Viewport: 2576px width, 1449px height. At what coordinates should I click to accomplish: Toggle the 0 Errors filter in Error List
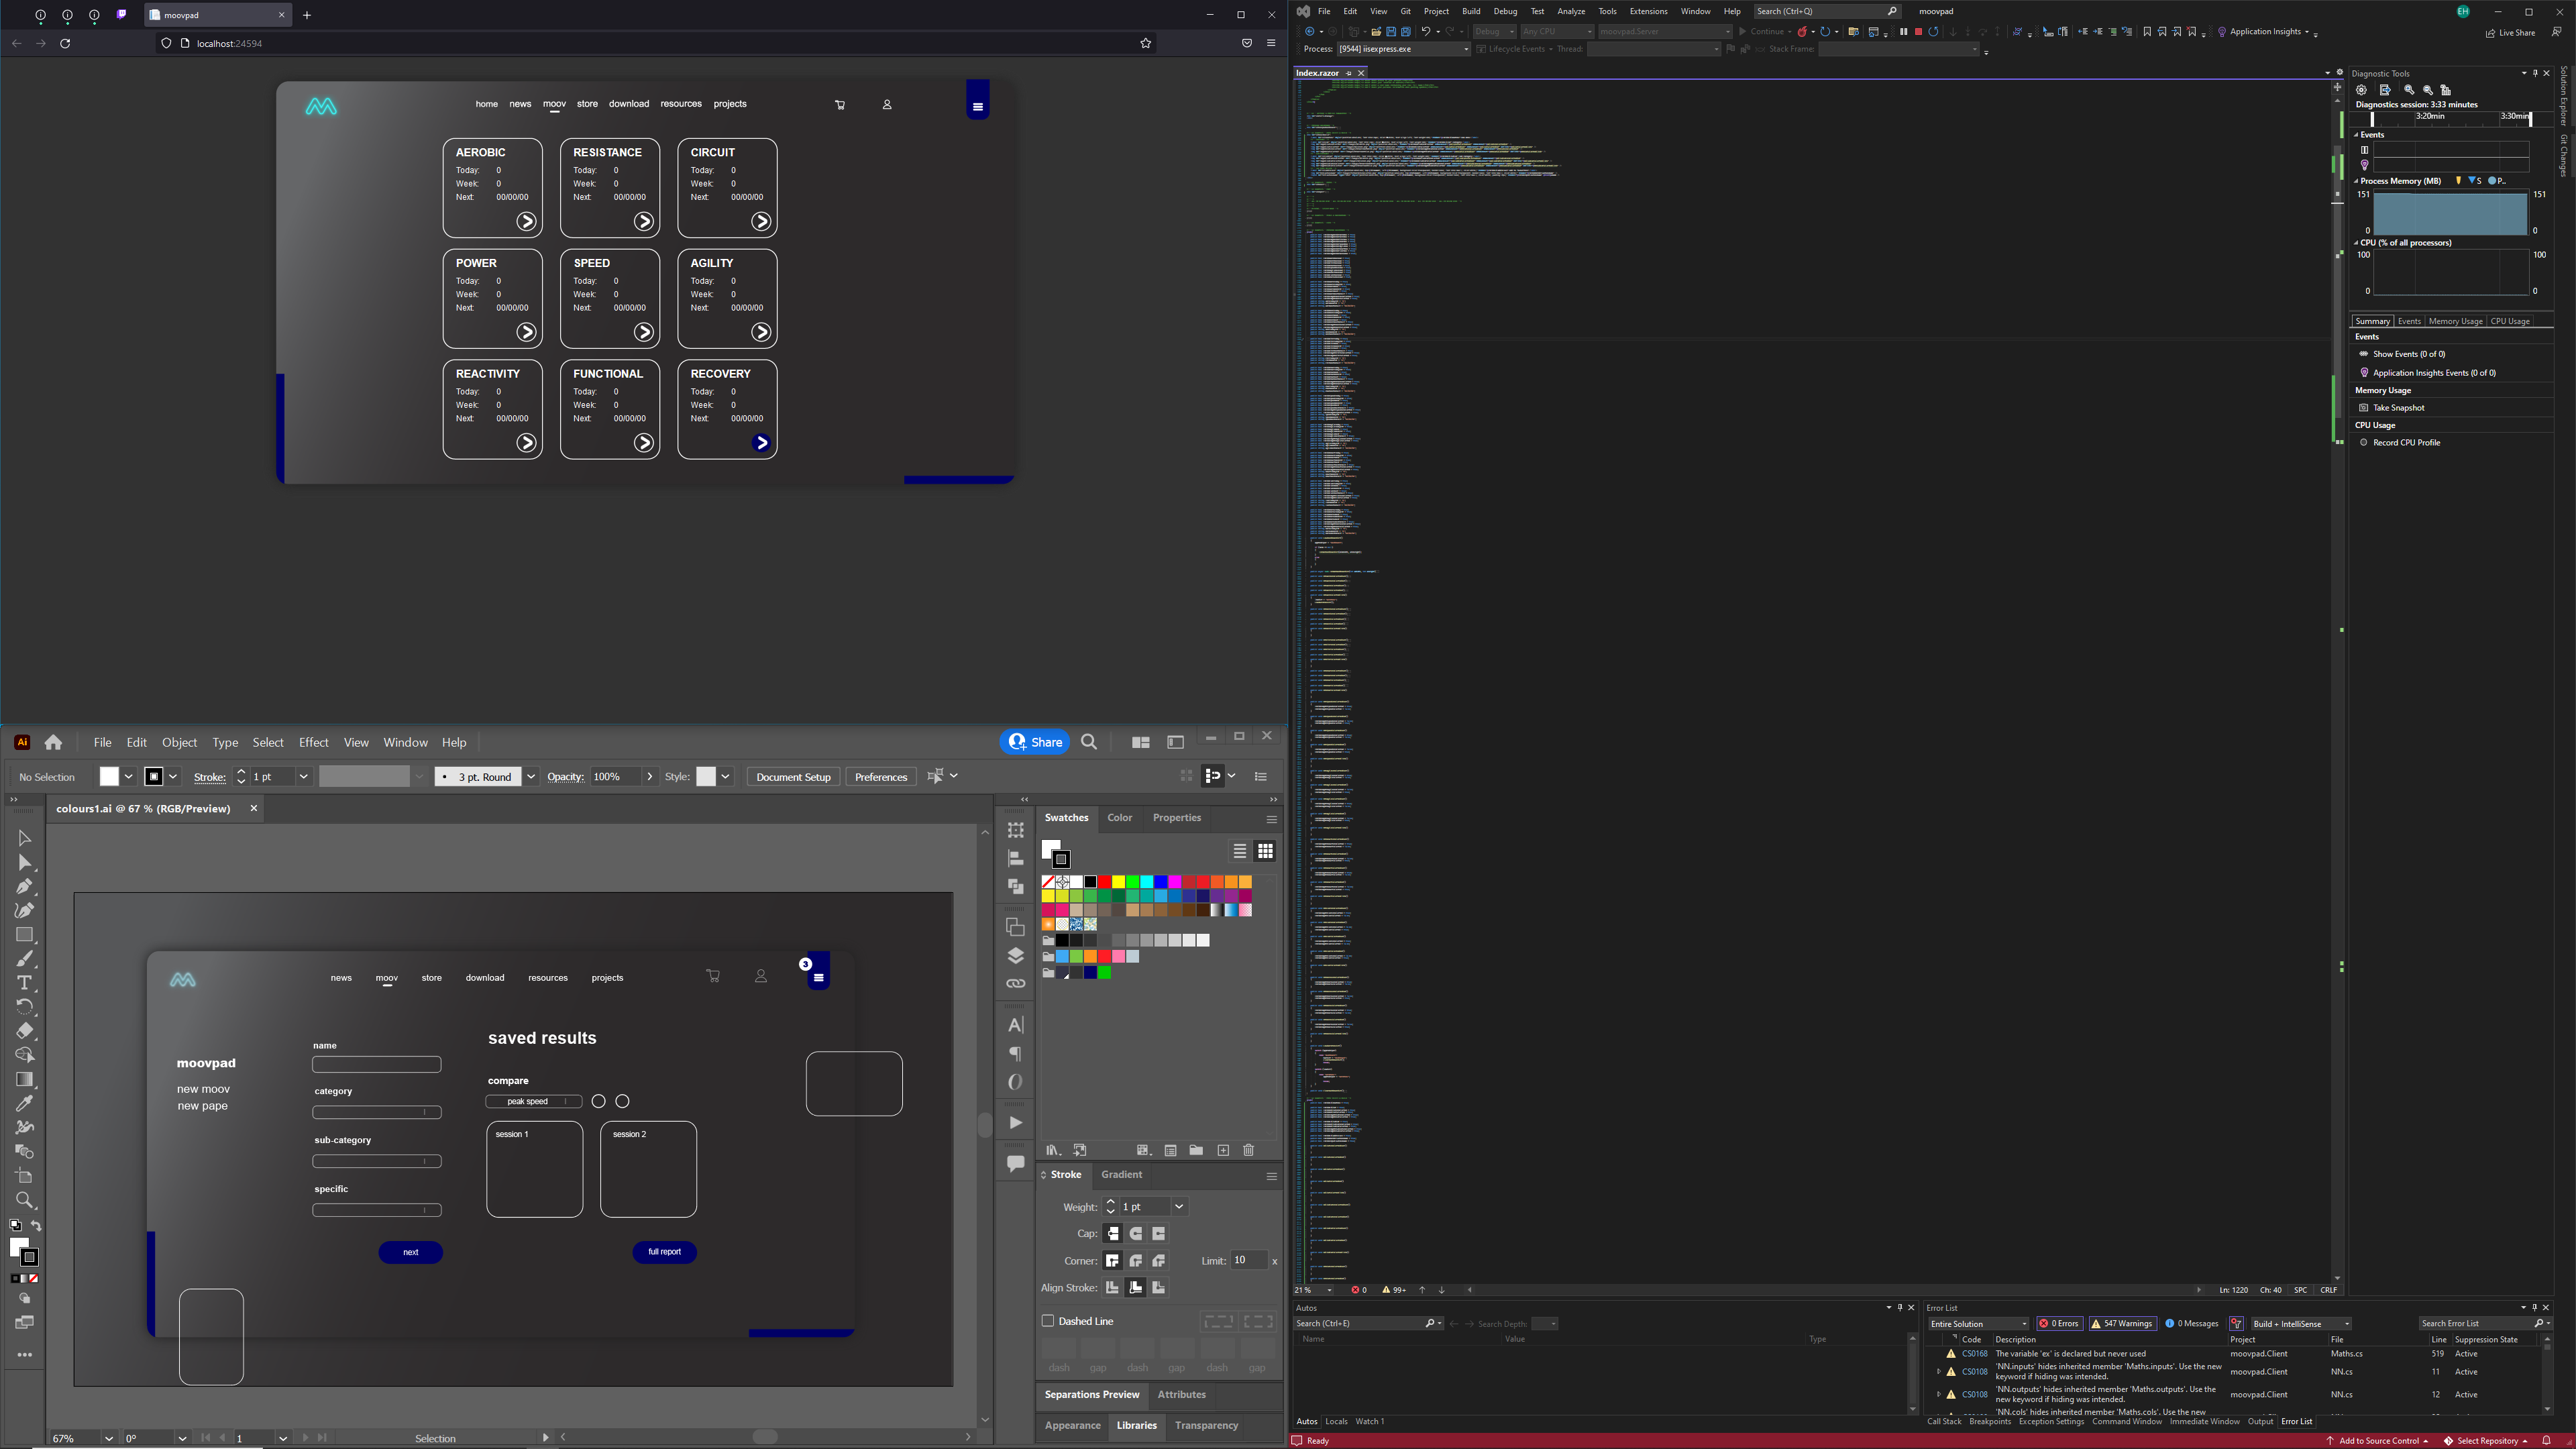point(2059,1324)
